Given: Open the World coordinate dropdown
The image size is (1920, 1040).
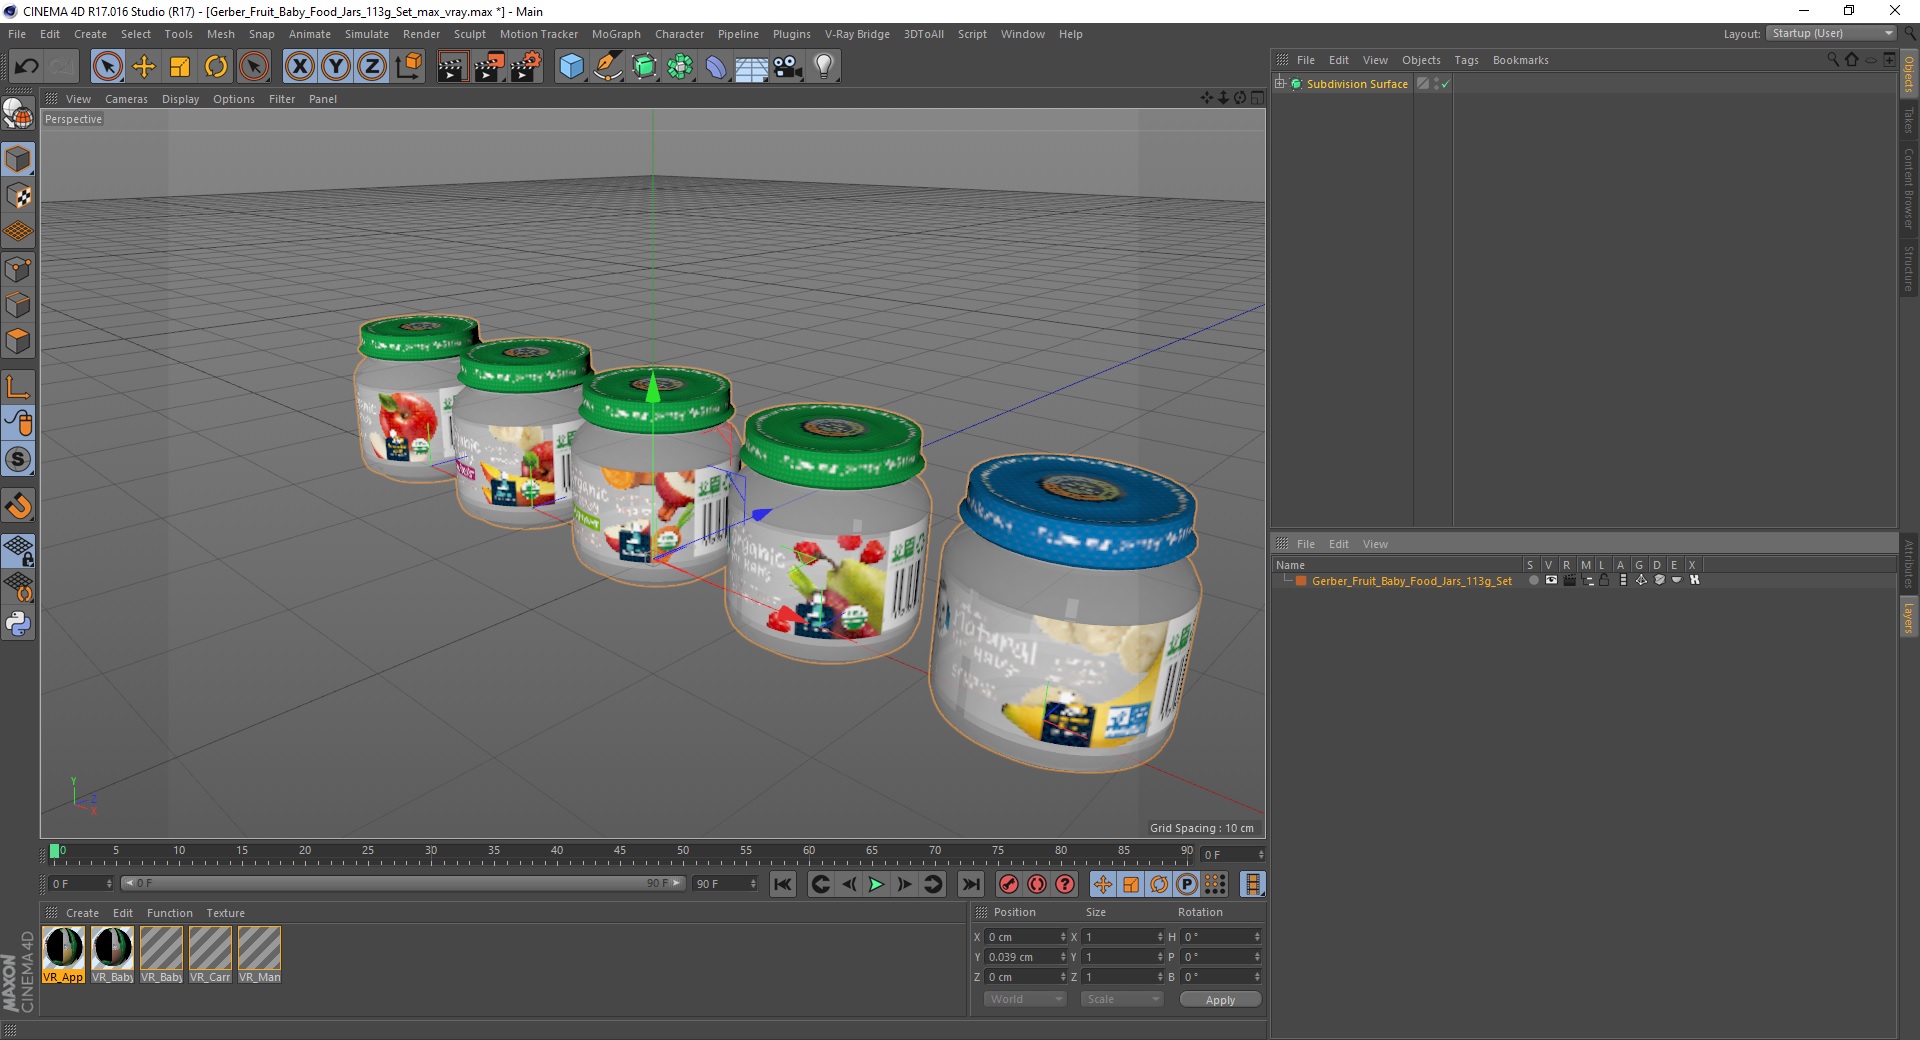Looking at the screenshot, I should [1025, 999].
